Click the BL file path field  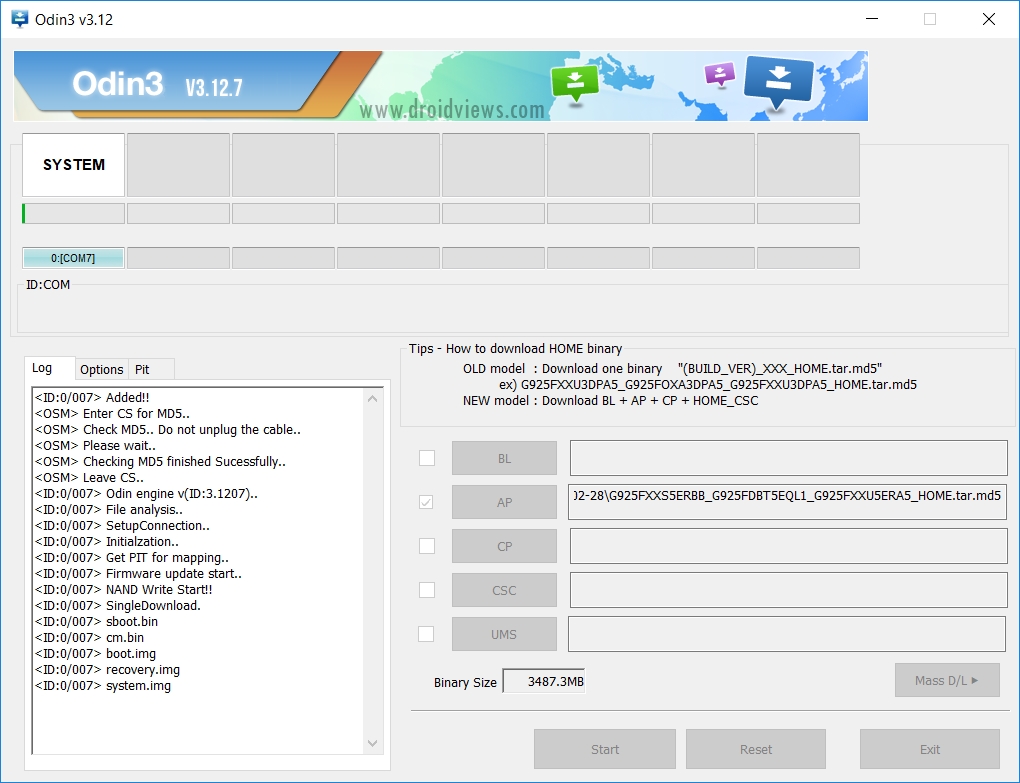788,458
